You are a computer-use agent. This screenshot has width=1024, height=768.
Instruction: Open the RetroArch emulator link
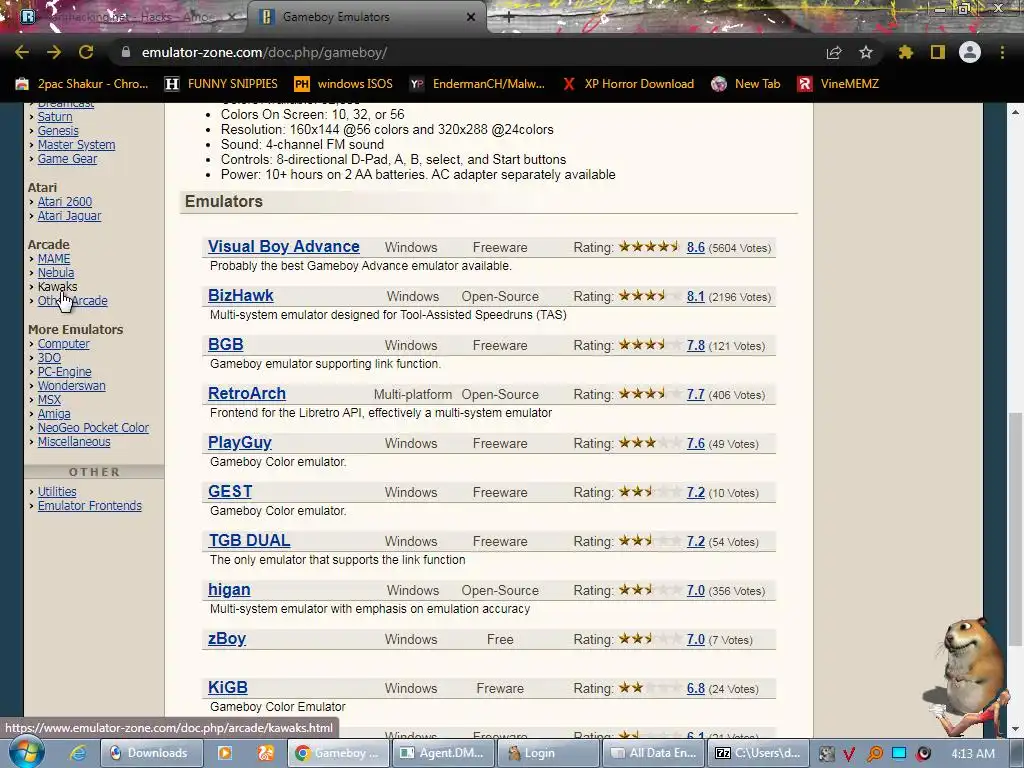coord(247,394)
